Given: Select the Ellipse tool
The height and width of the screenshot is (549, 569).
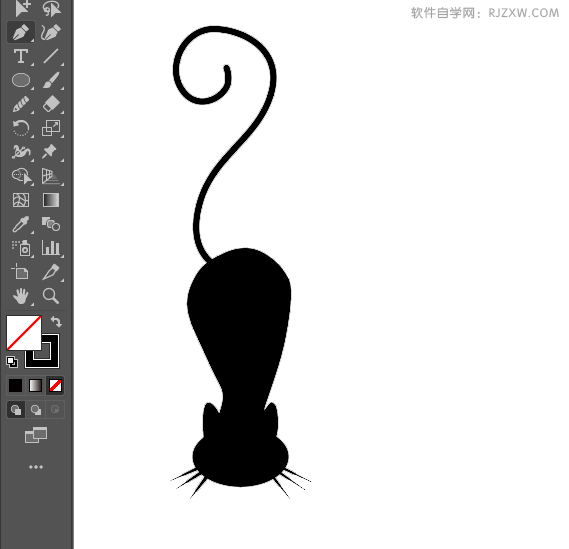Looking at the screenshot, I should [21, 80].
